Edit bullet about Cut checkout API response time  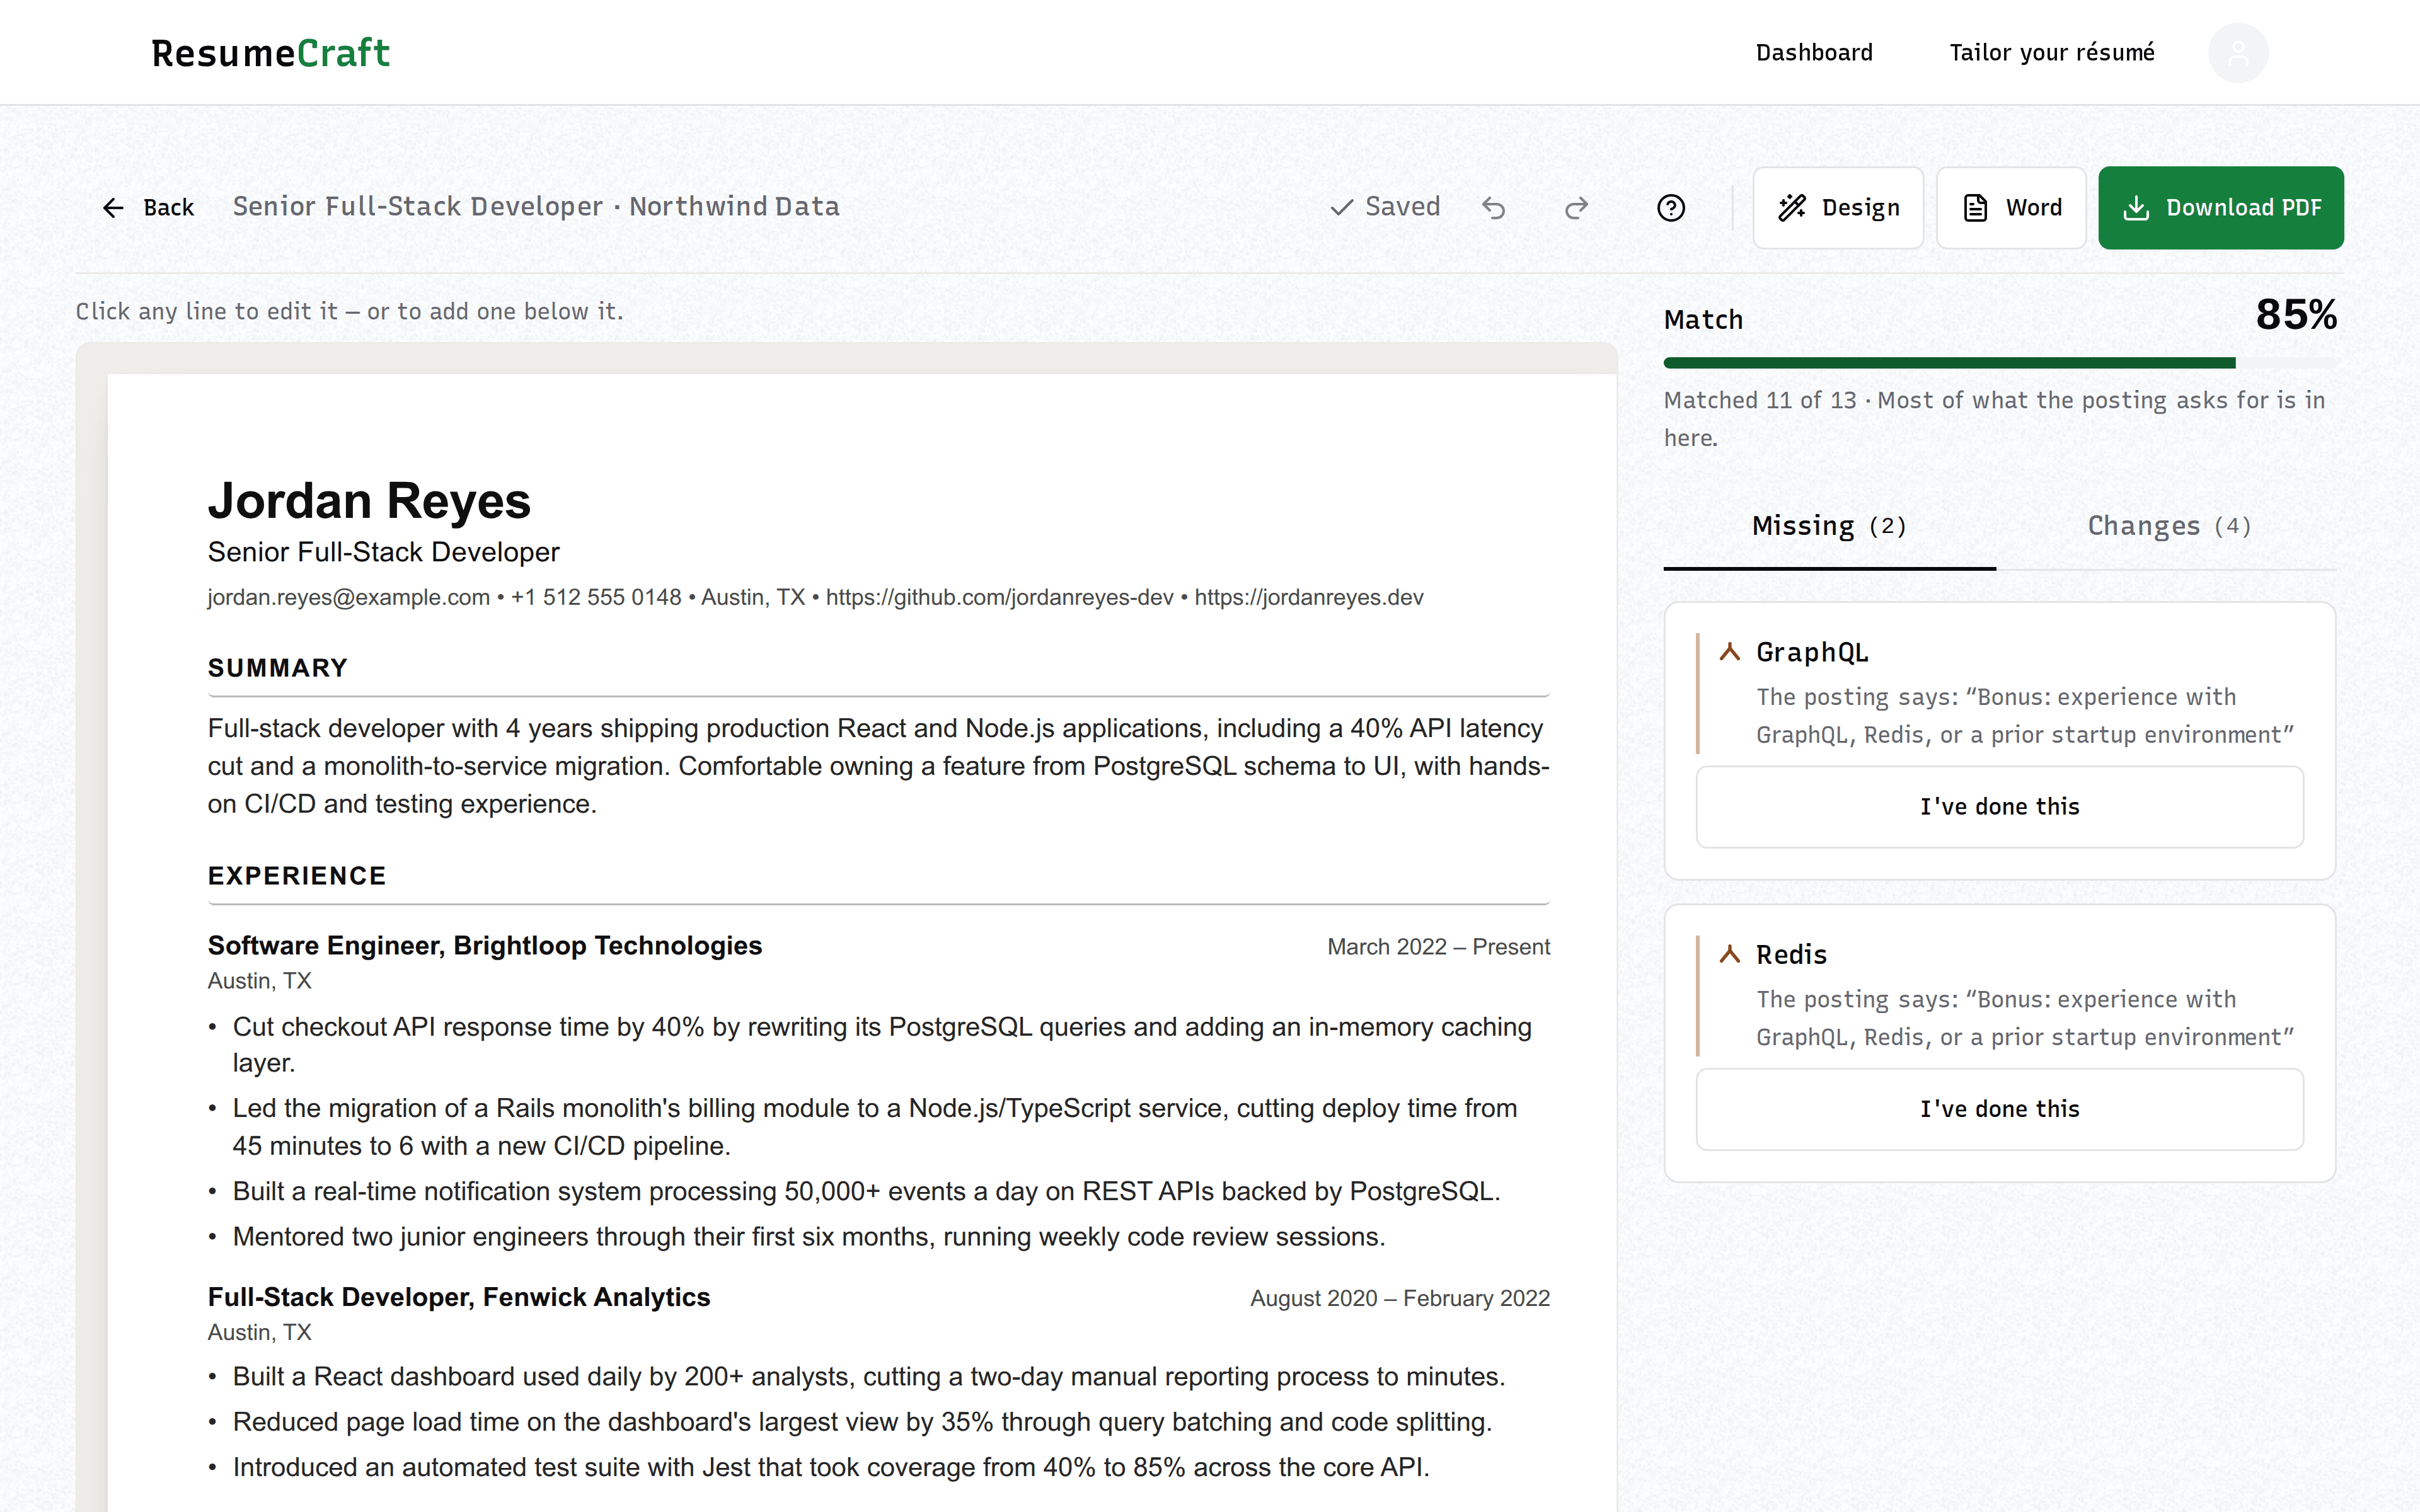coord(882,1045)
